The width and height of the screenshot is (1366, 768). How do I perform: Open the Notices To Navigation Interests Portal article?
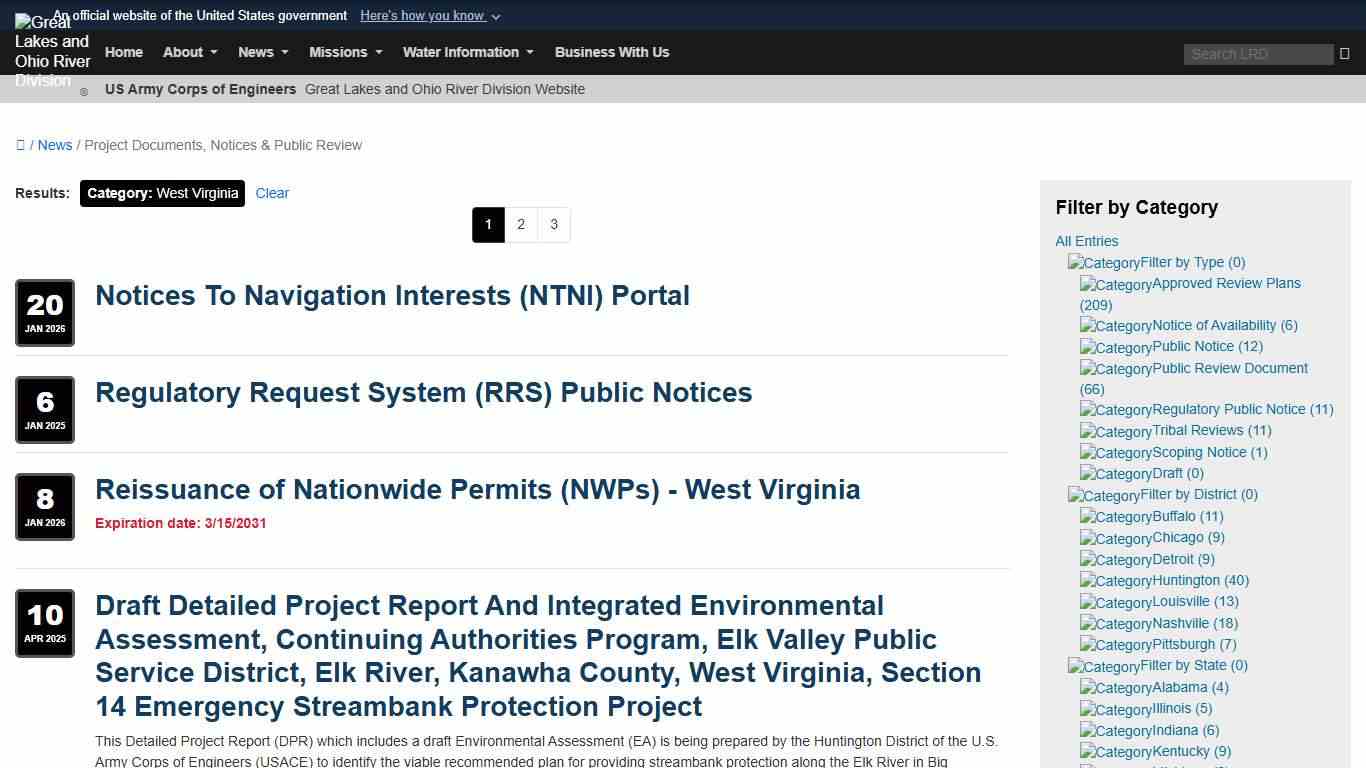tap(392, 295)
